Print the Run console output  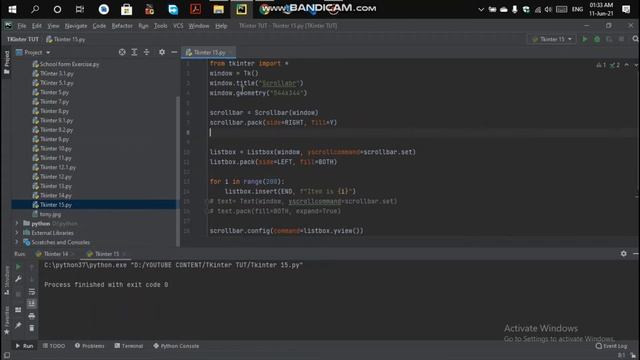point(32,316)
